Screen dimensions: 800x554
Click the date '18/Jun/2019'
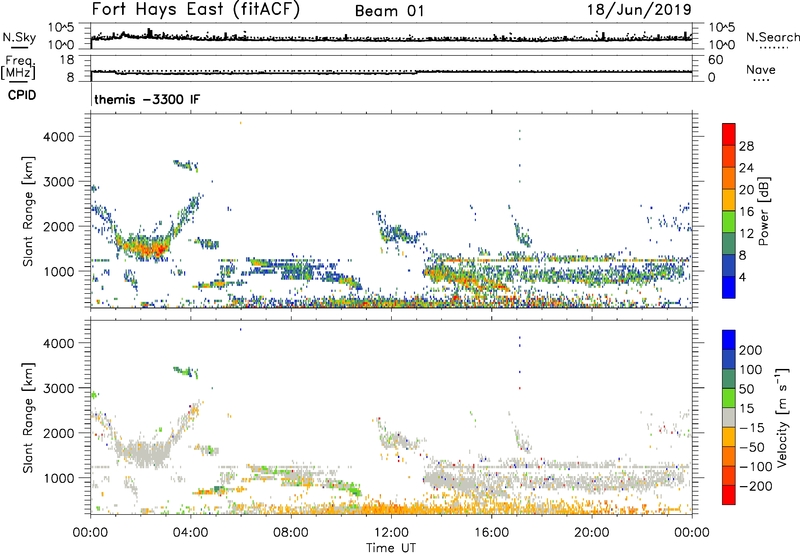point(639,10)
